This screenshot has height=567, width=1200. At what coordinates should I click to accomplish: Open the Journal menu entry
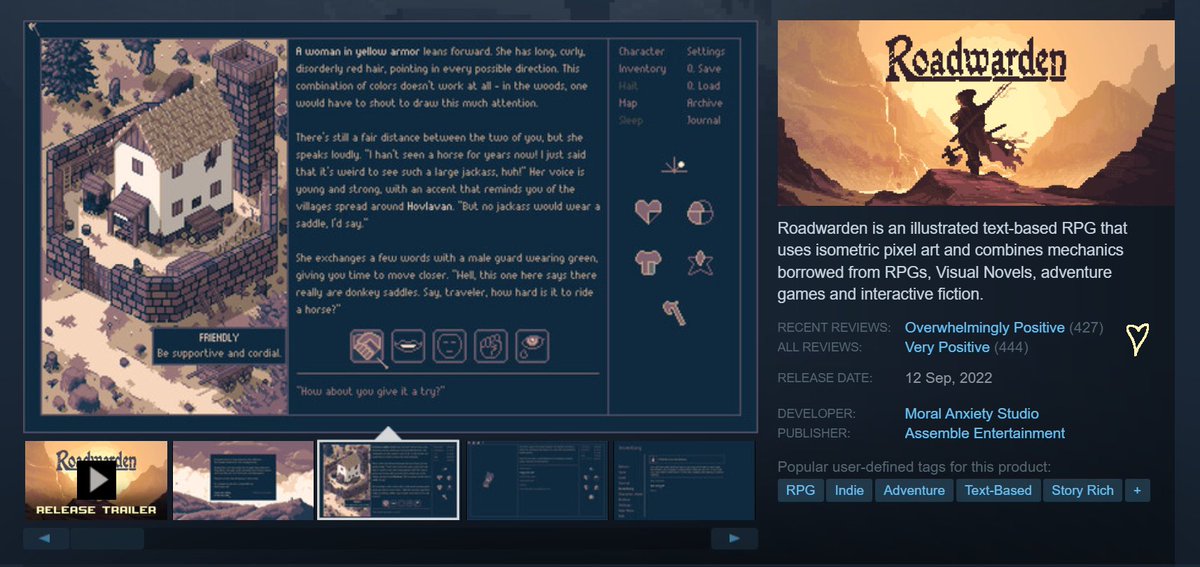click(x=704, y=120)
